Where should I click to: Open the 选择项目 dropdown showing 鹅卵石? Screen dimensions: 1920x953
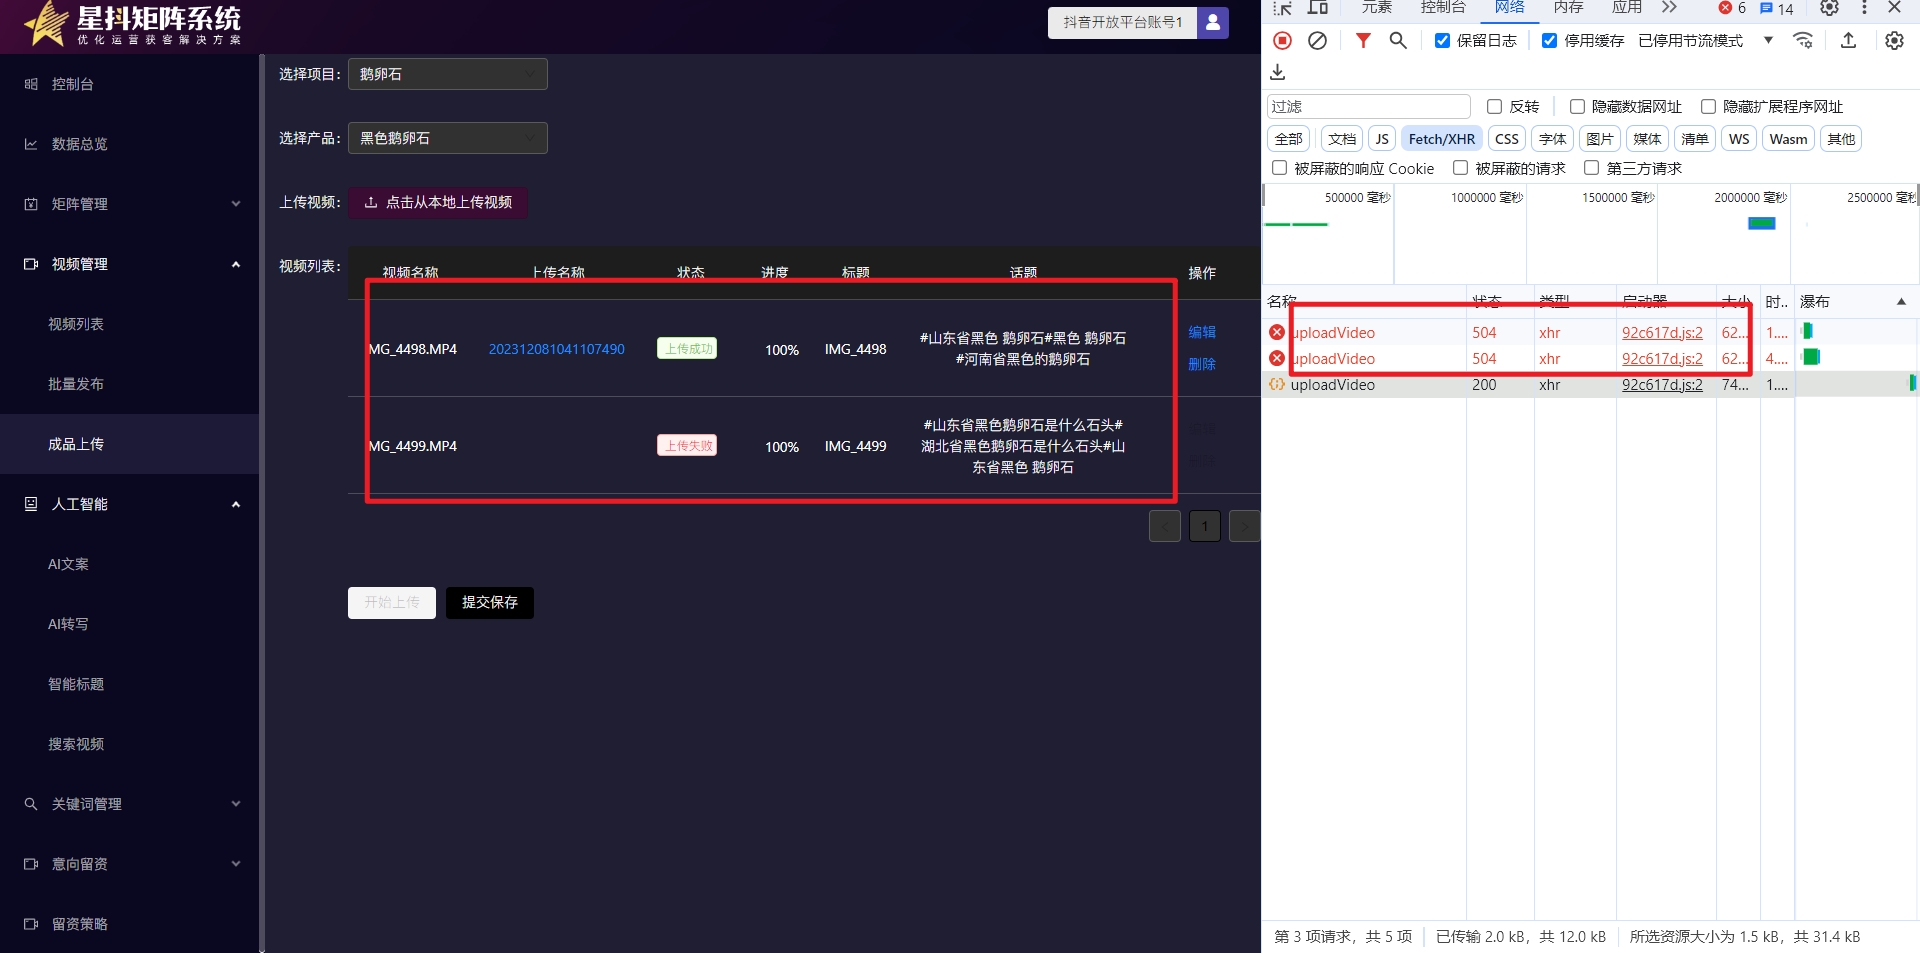[447, 74]
